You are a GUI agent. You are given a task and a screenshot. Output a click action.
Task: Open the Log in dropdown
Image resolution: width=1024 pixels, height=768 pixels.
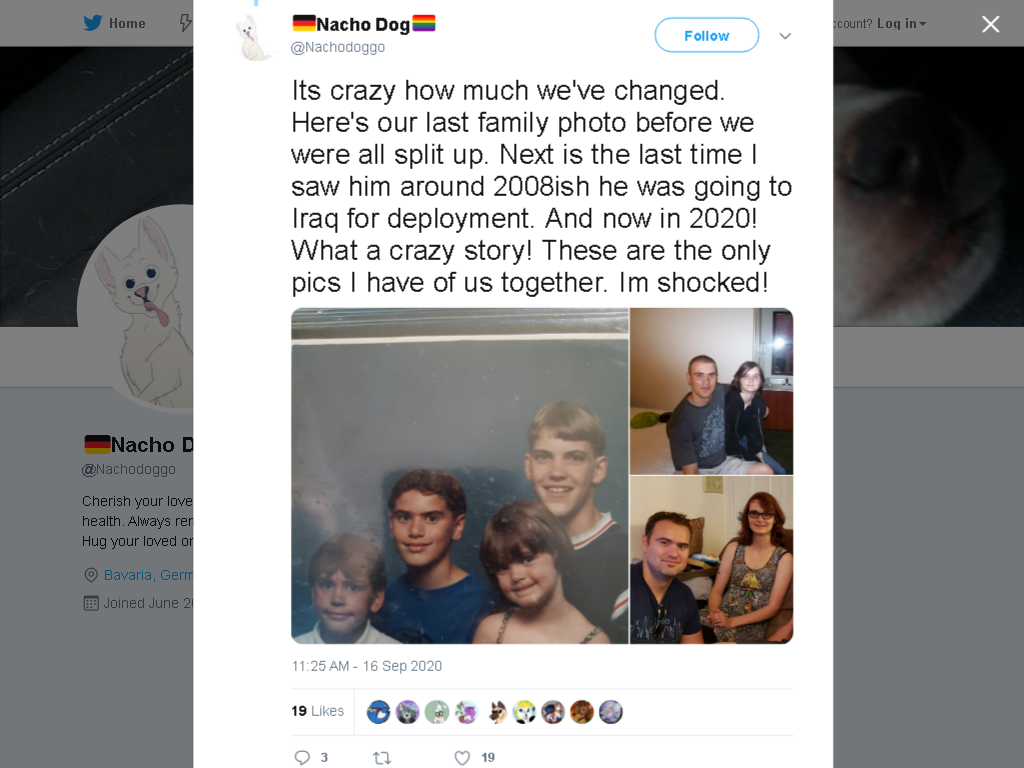[x=901, y=24]
